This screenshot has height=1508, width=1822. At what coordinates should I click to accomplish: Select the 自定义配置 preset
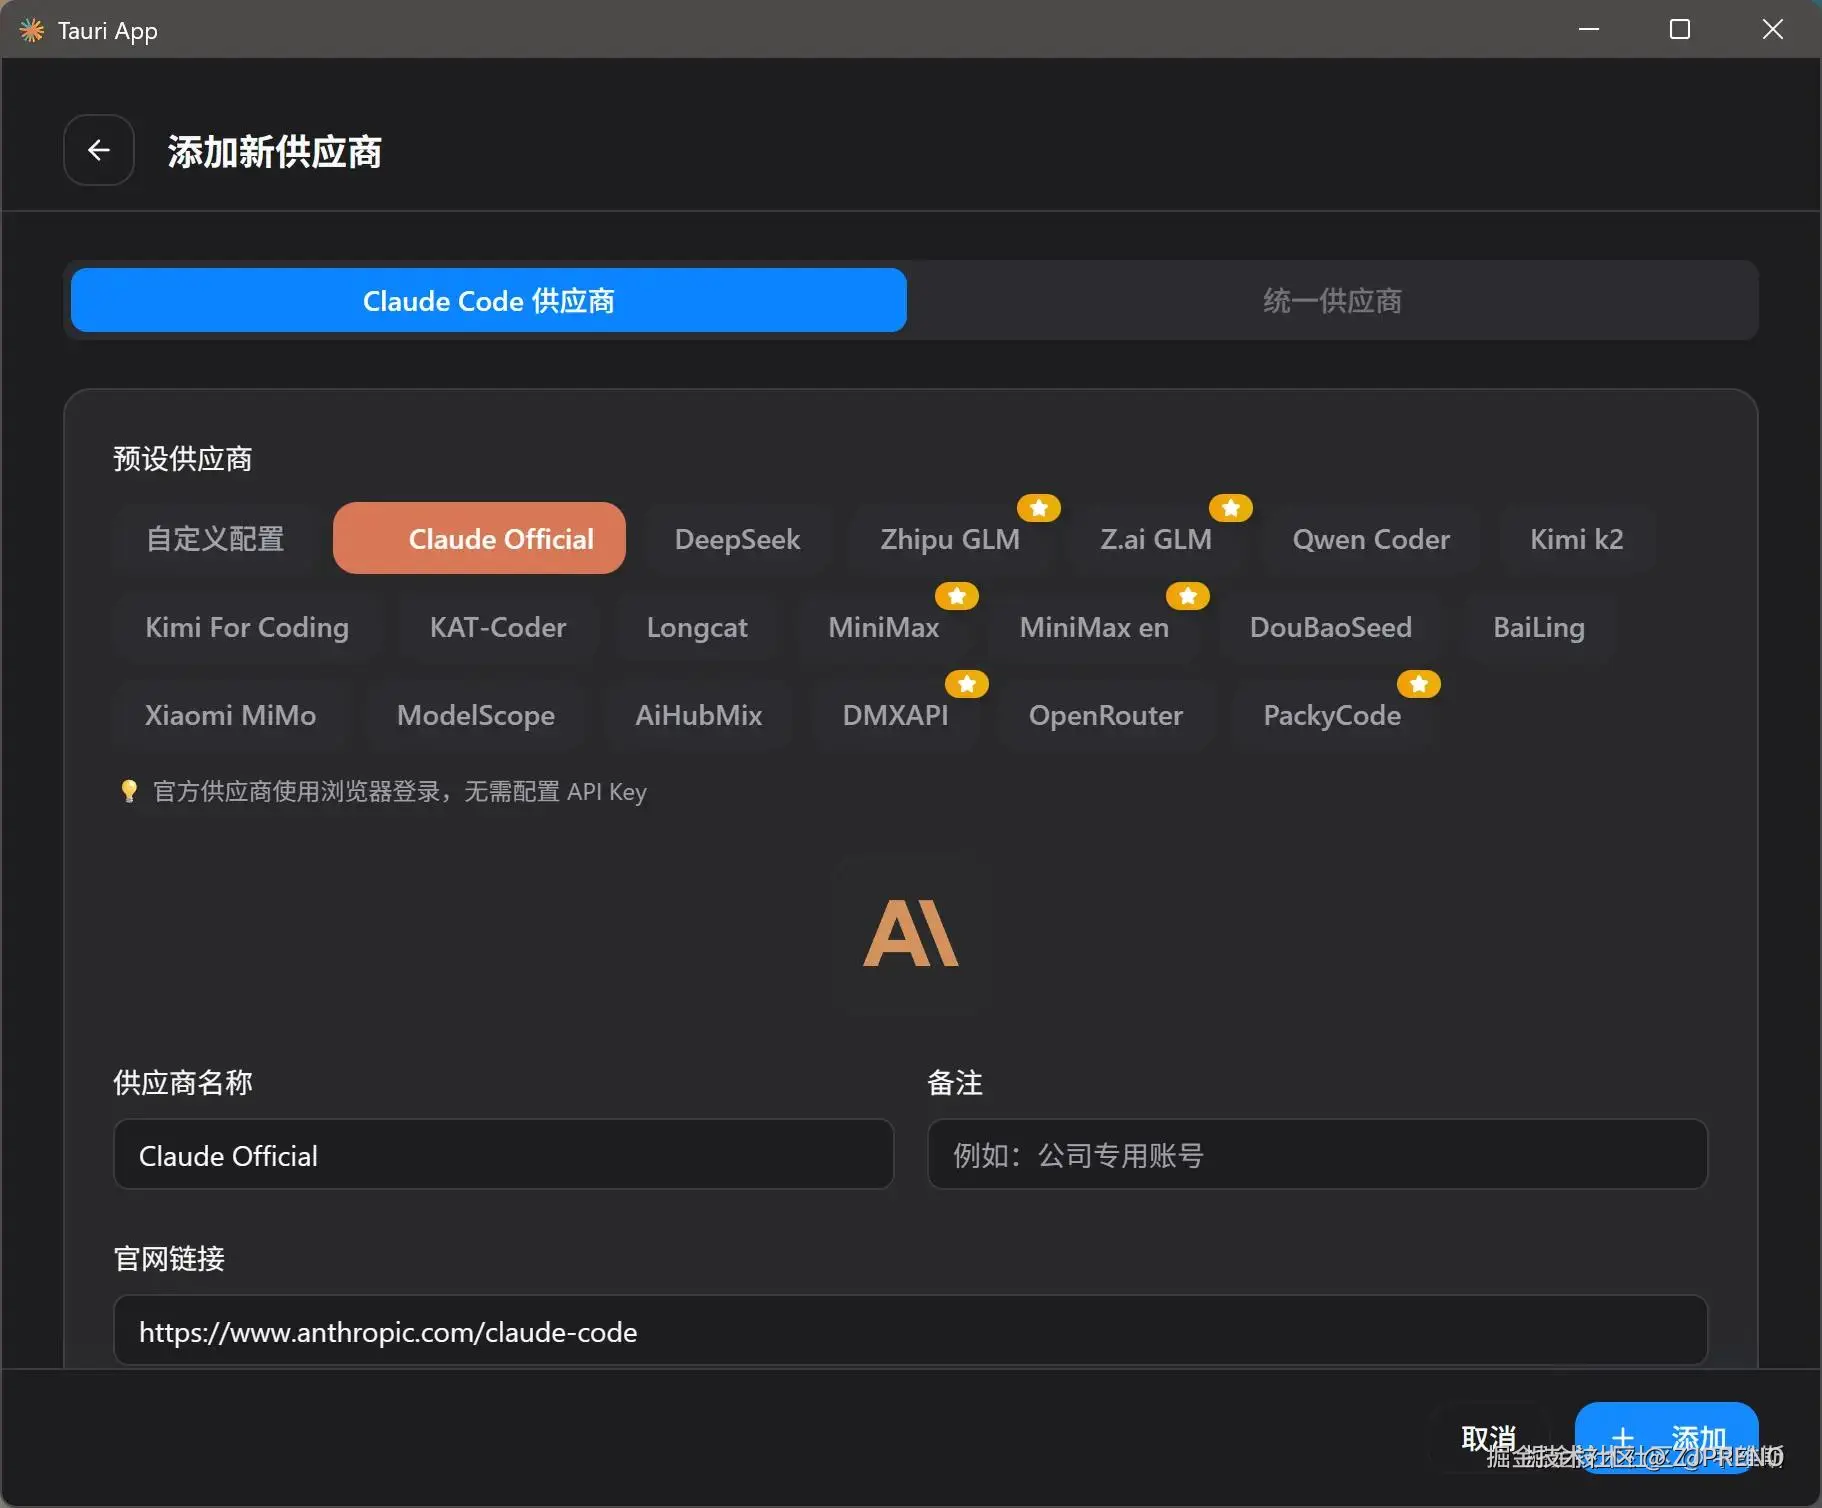215,539
